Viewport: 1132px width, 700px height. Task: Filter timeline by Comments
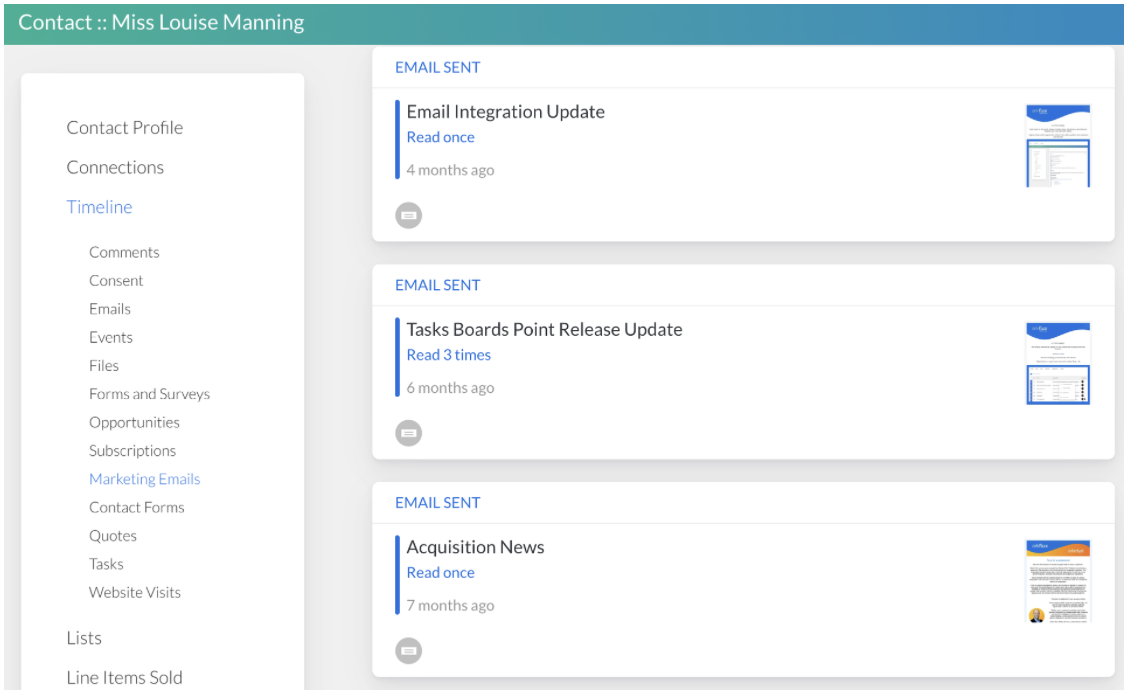124,252
